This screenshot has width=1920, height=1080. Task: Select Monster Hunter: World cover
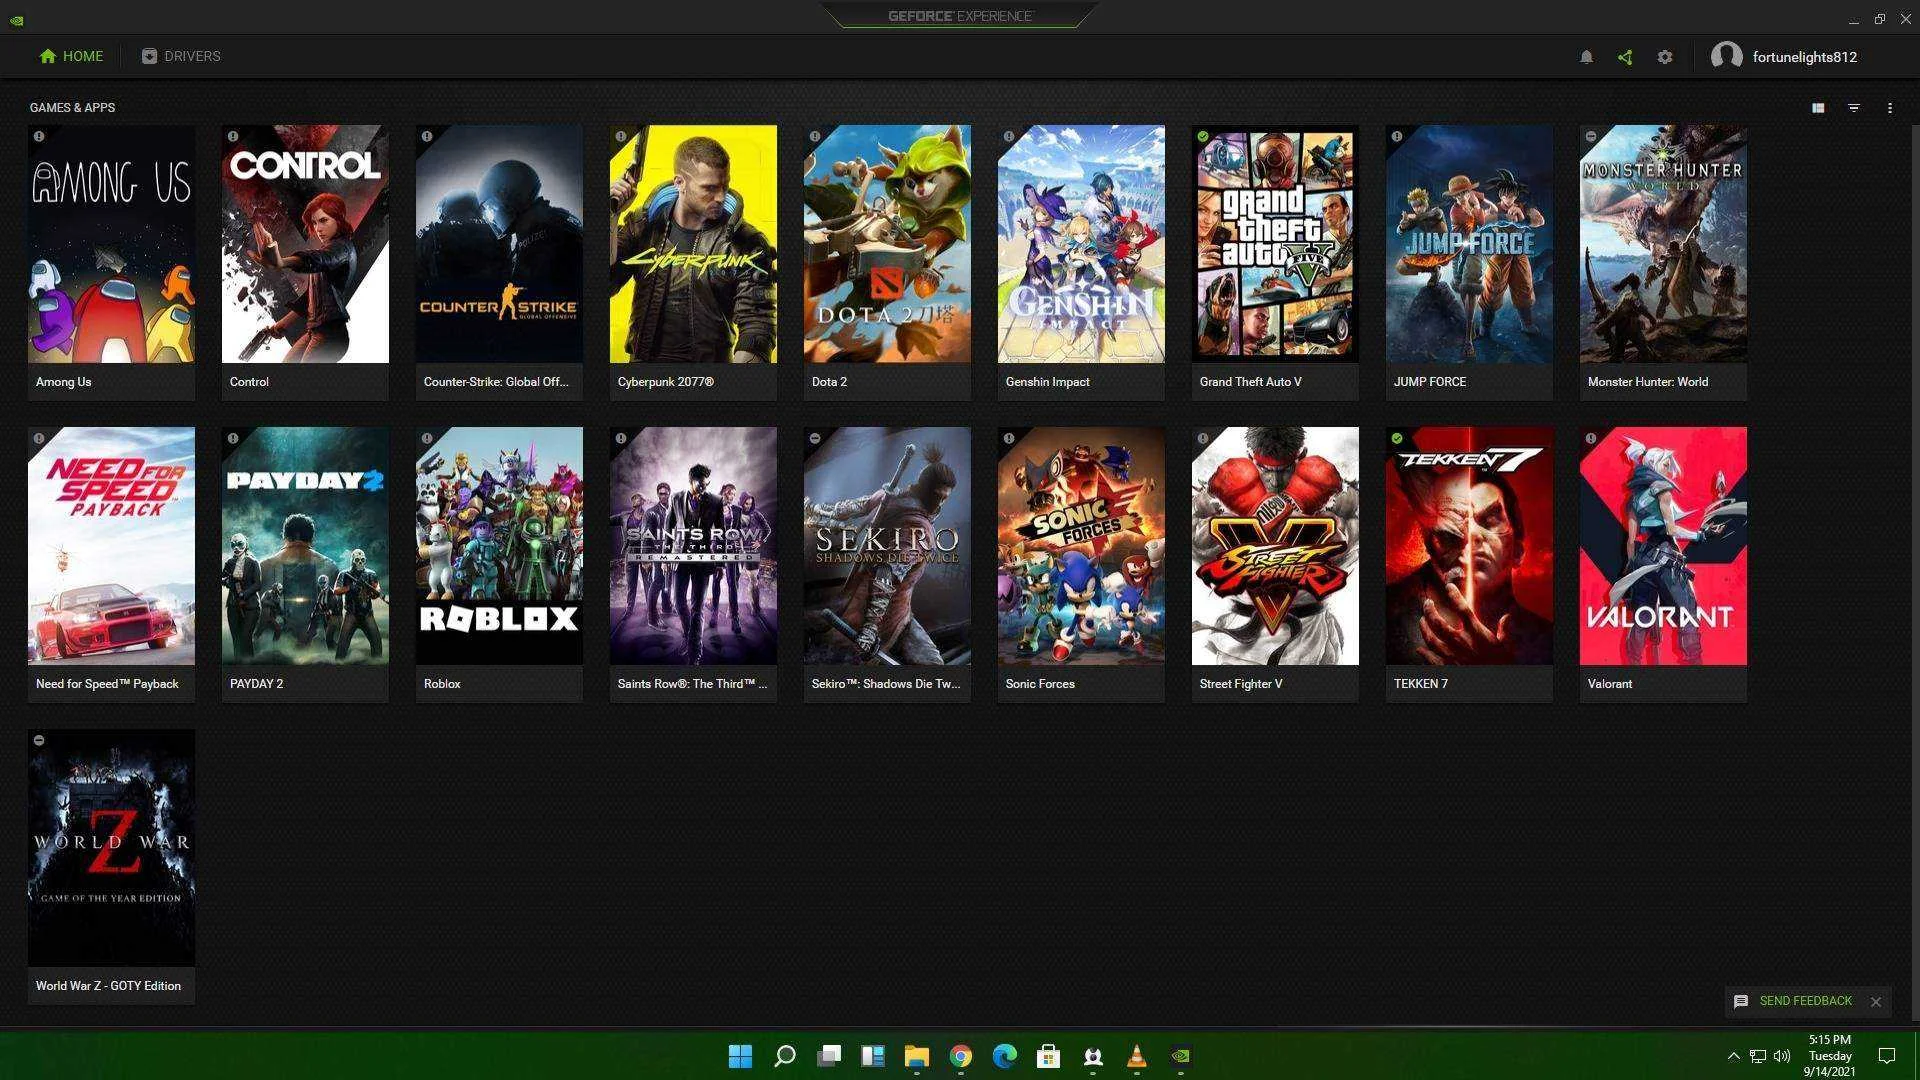[x=1663, y=244]
